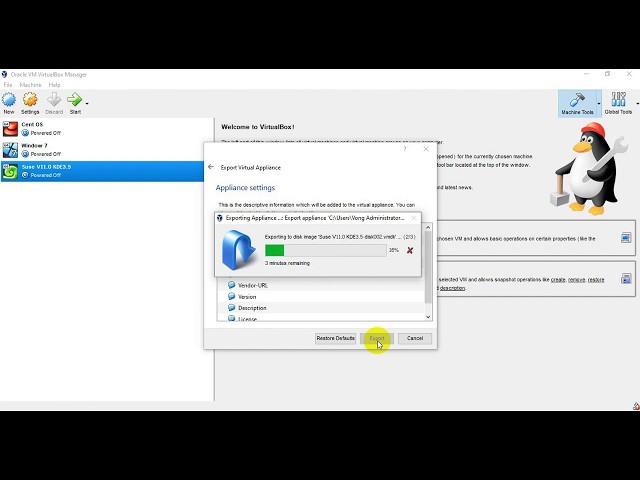Click the VirtualBox title bar icon

(x=4, y=74)
